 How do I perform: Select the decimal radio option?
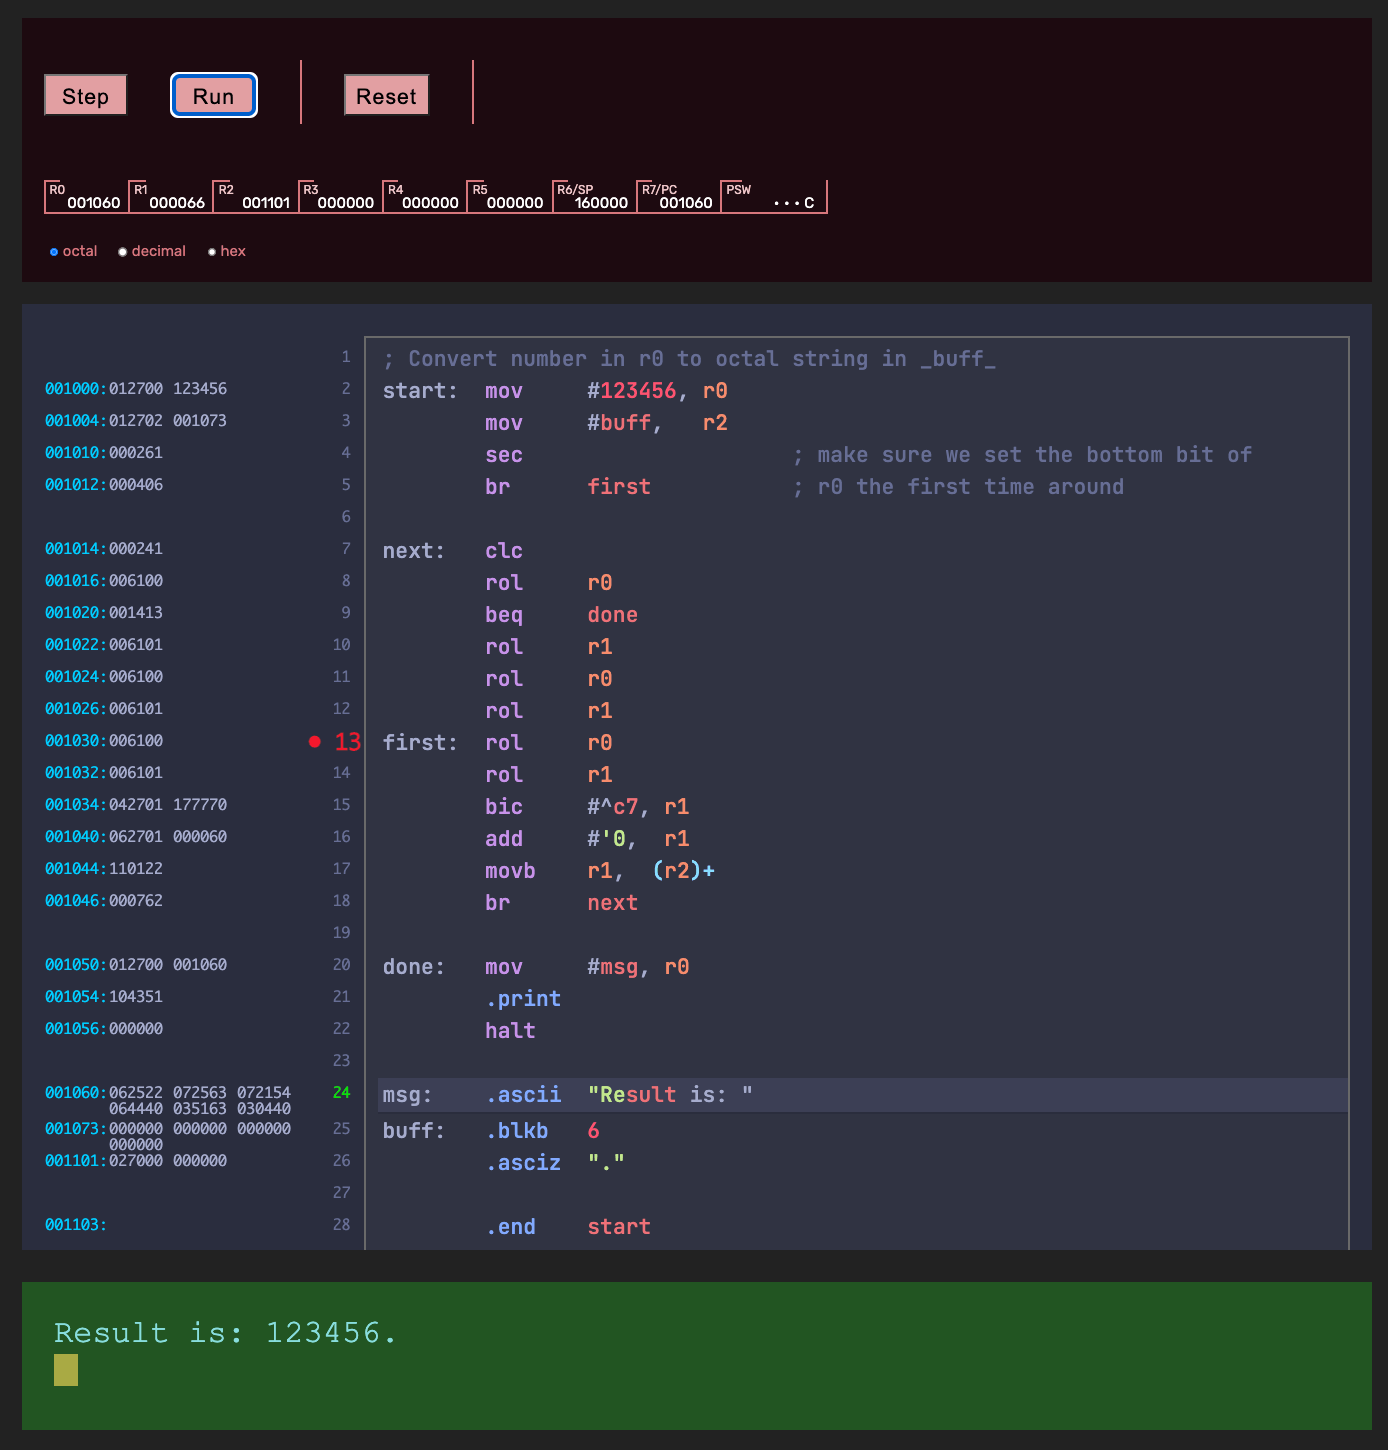point(123,252)
